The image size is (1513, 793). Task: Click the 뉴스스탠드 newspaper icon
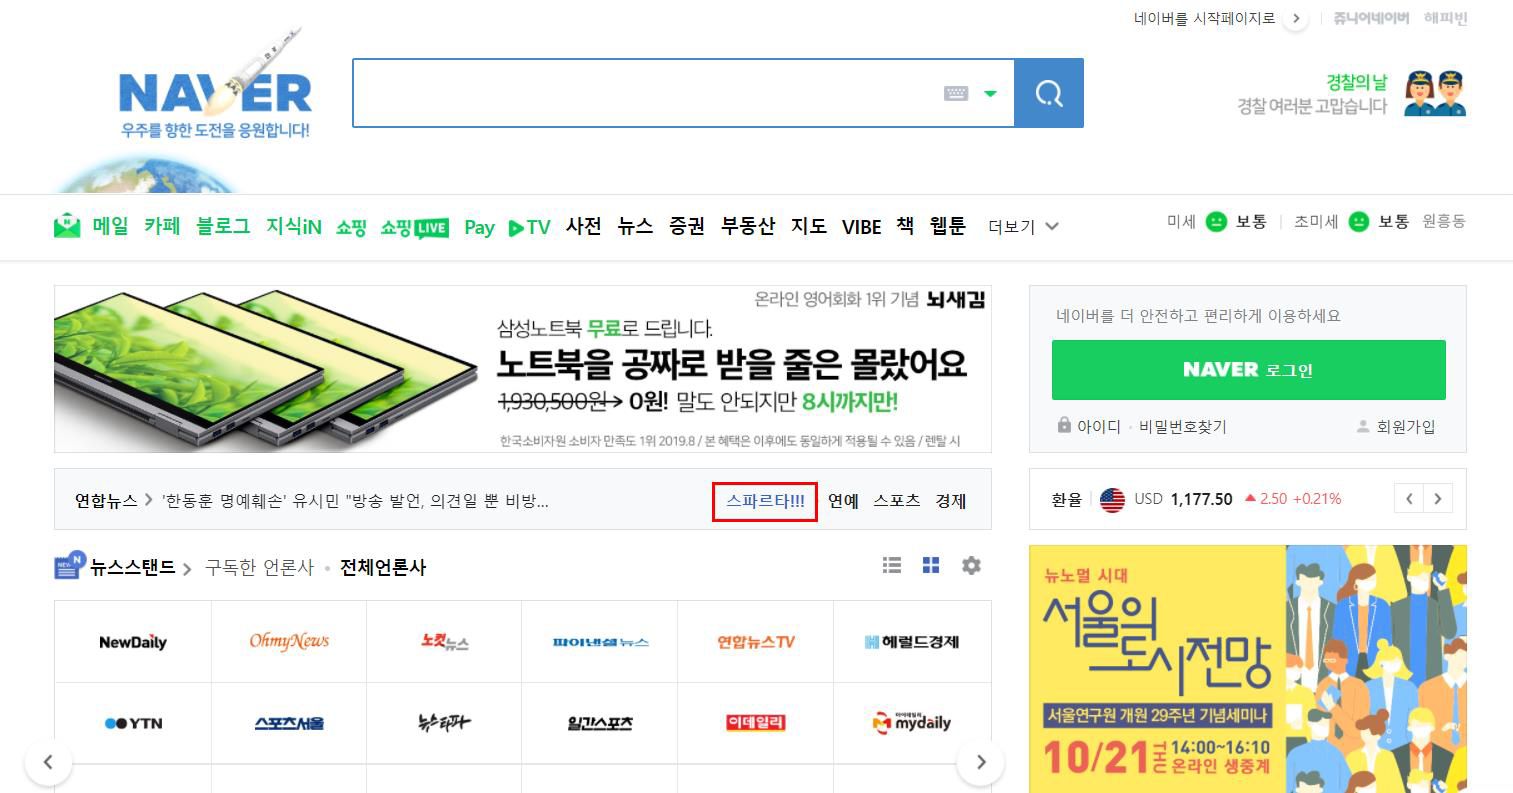coord(69,566)
